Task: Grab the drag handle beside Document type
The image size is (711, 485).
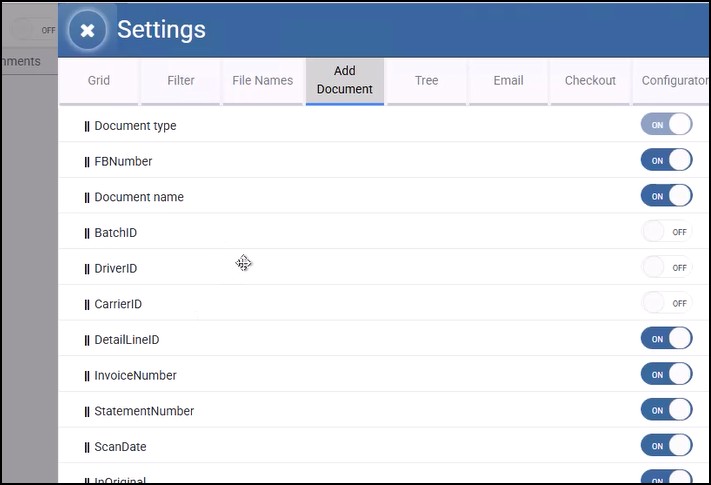Action: 87,126
